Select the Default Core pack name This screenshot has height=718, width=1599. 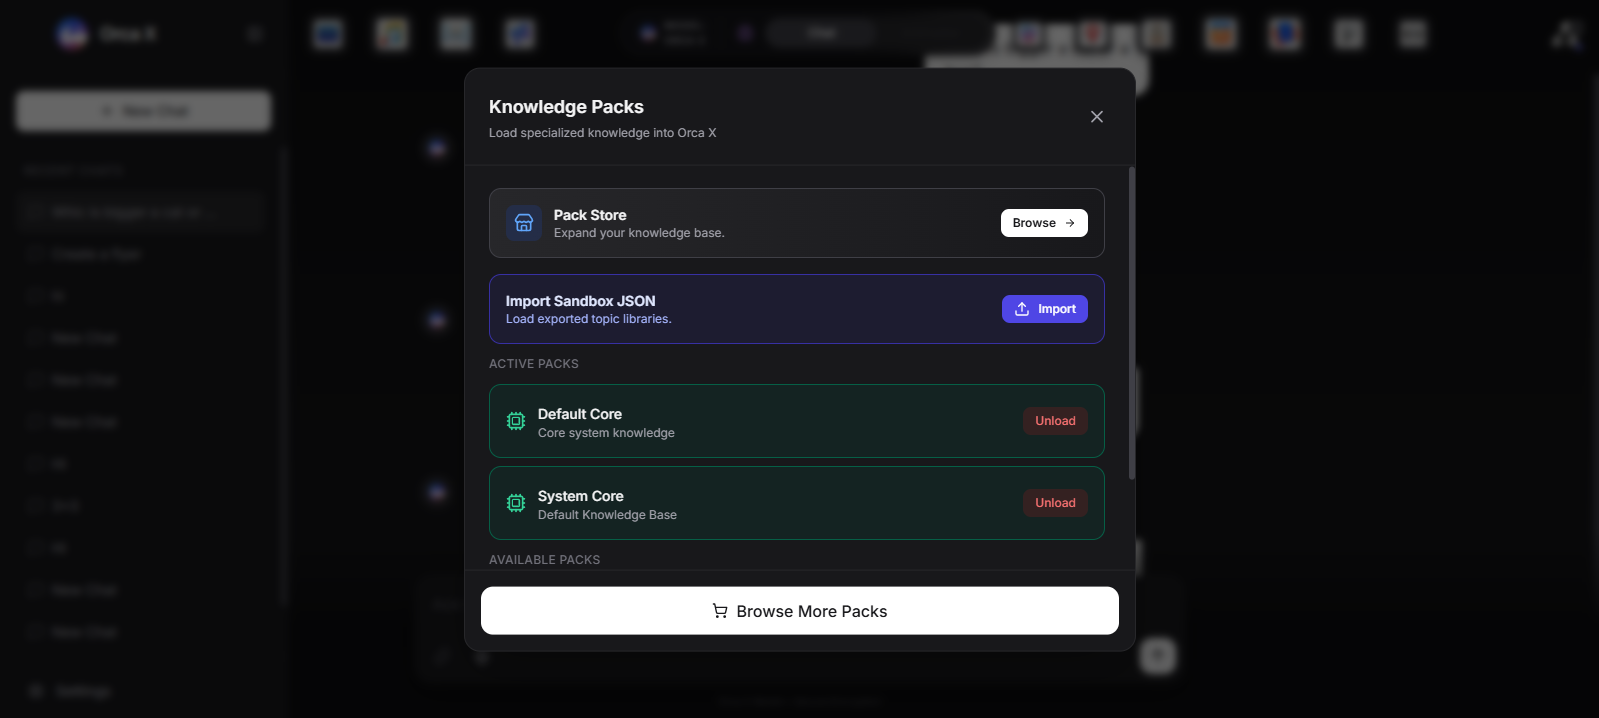(x=580, y=414)
